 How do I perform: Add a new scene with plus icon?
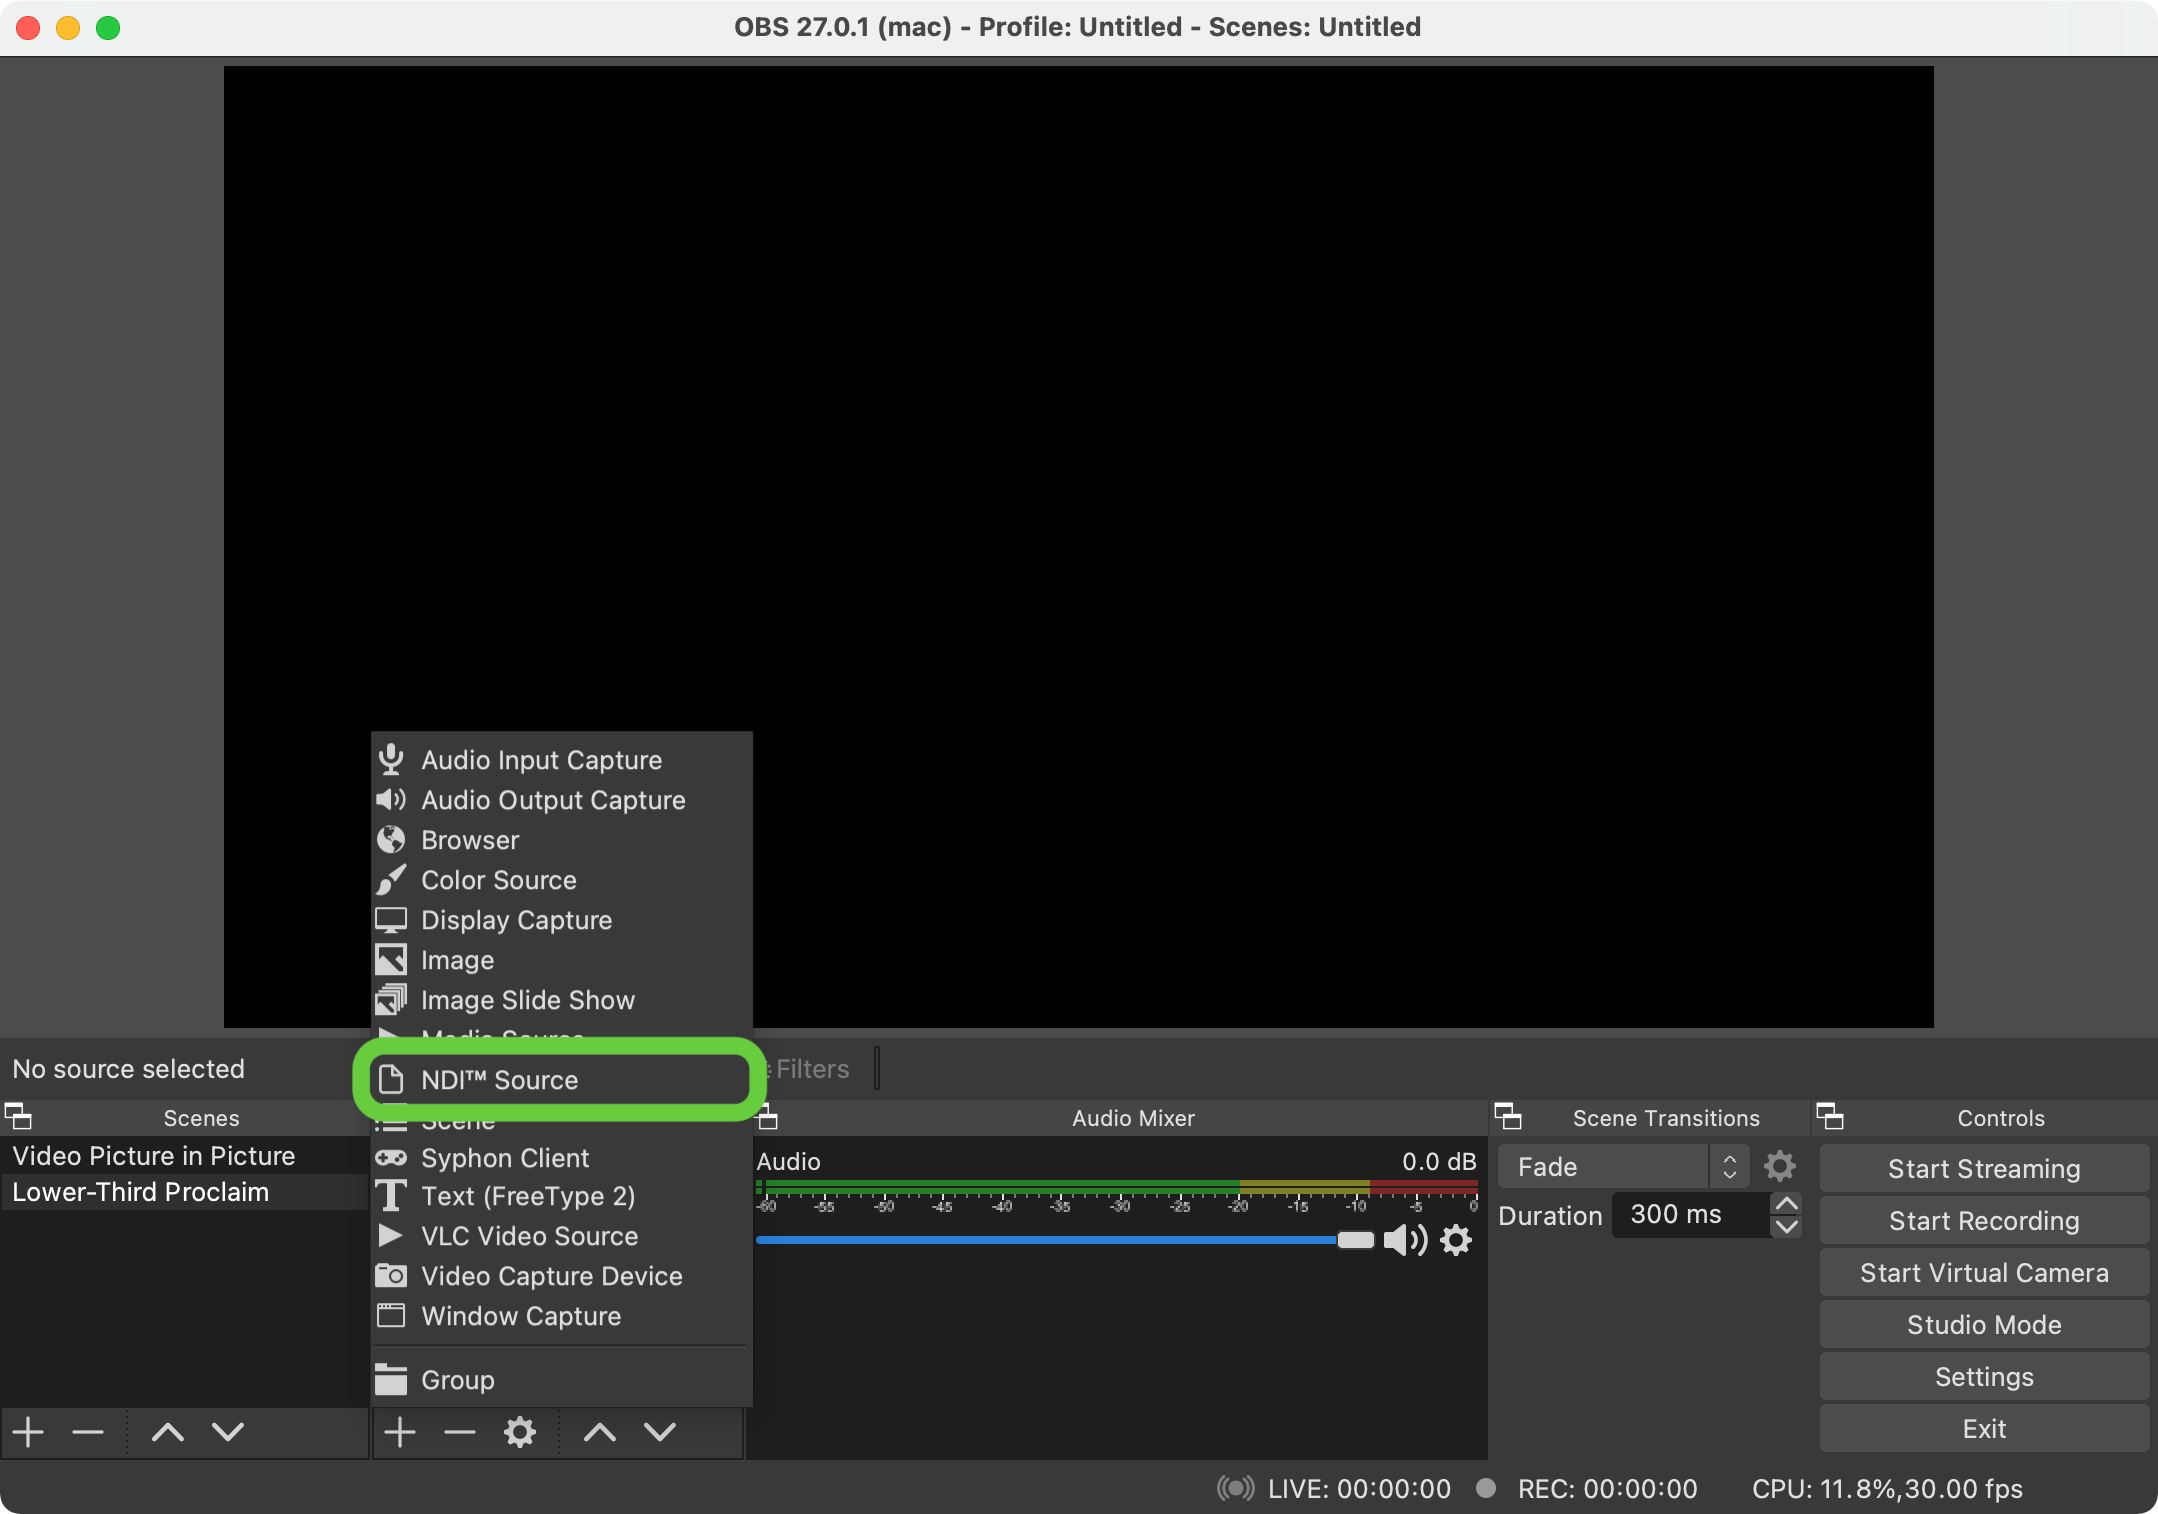(x=28, y=1432)
